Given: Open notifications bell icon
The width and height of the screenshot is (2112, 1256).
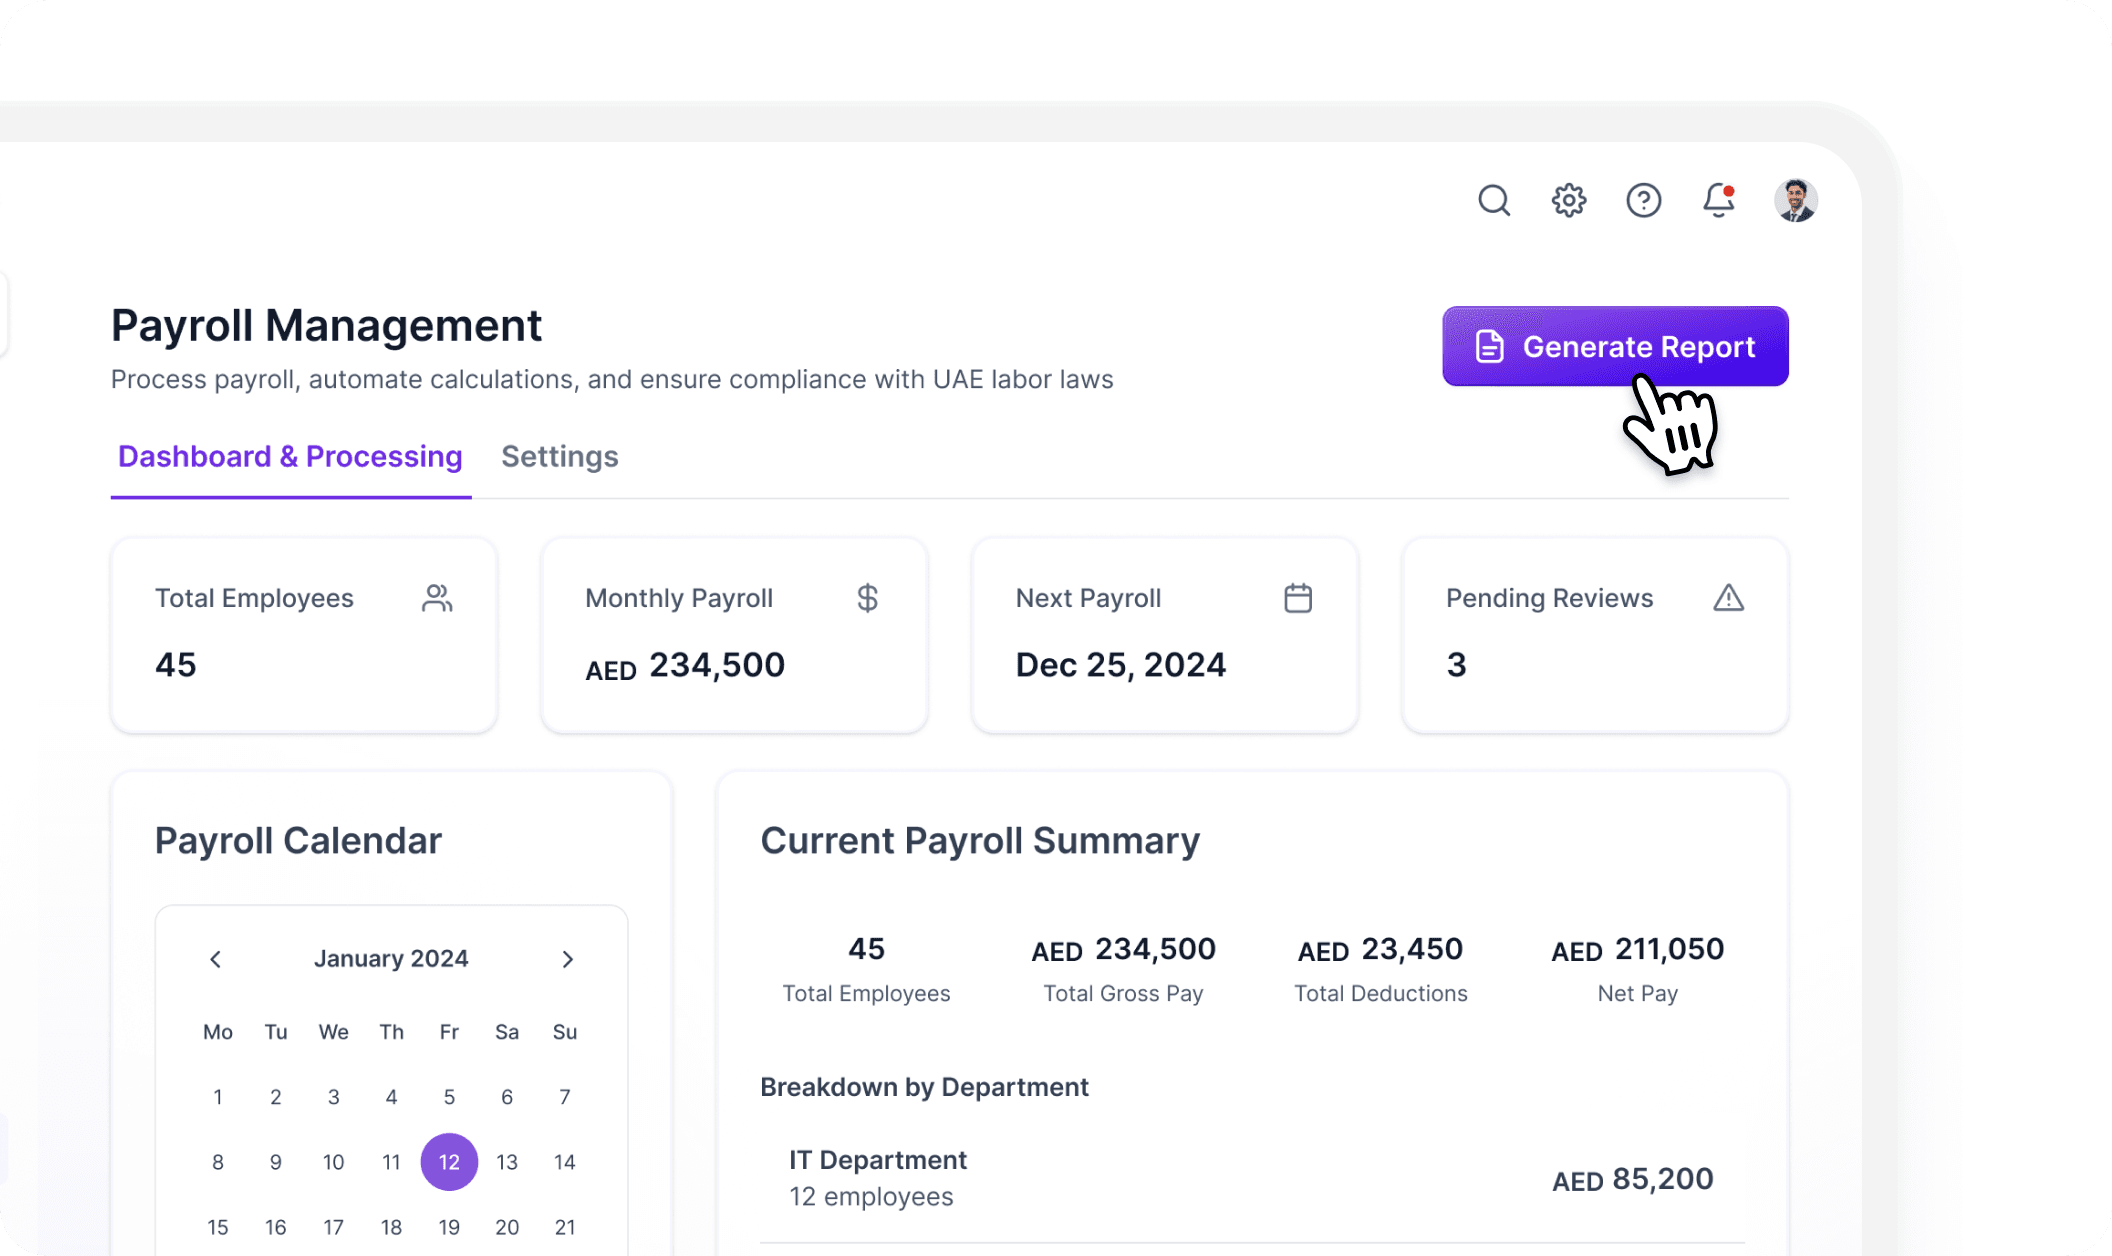Looking at the screenshot, I should (x=1719, y=201).
